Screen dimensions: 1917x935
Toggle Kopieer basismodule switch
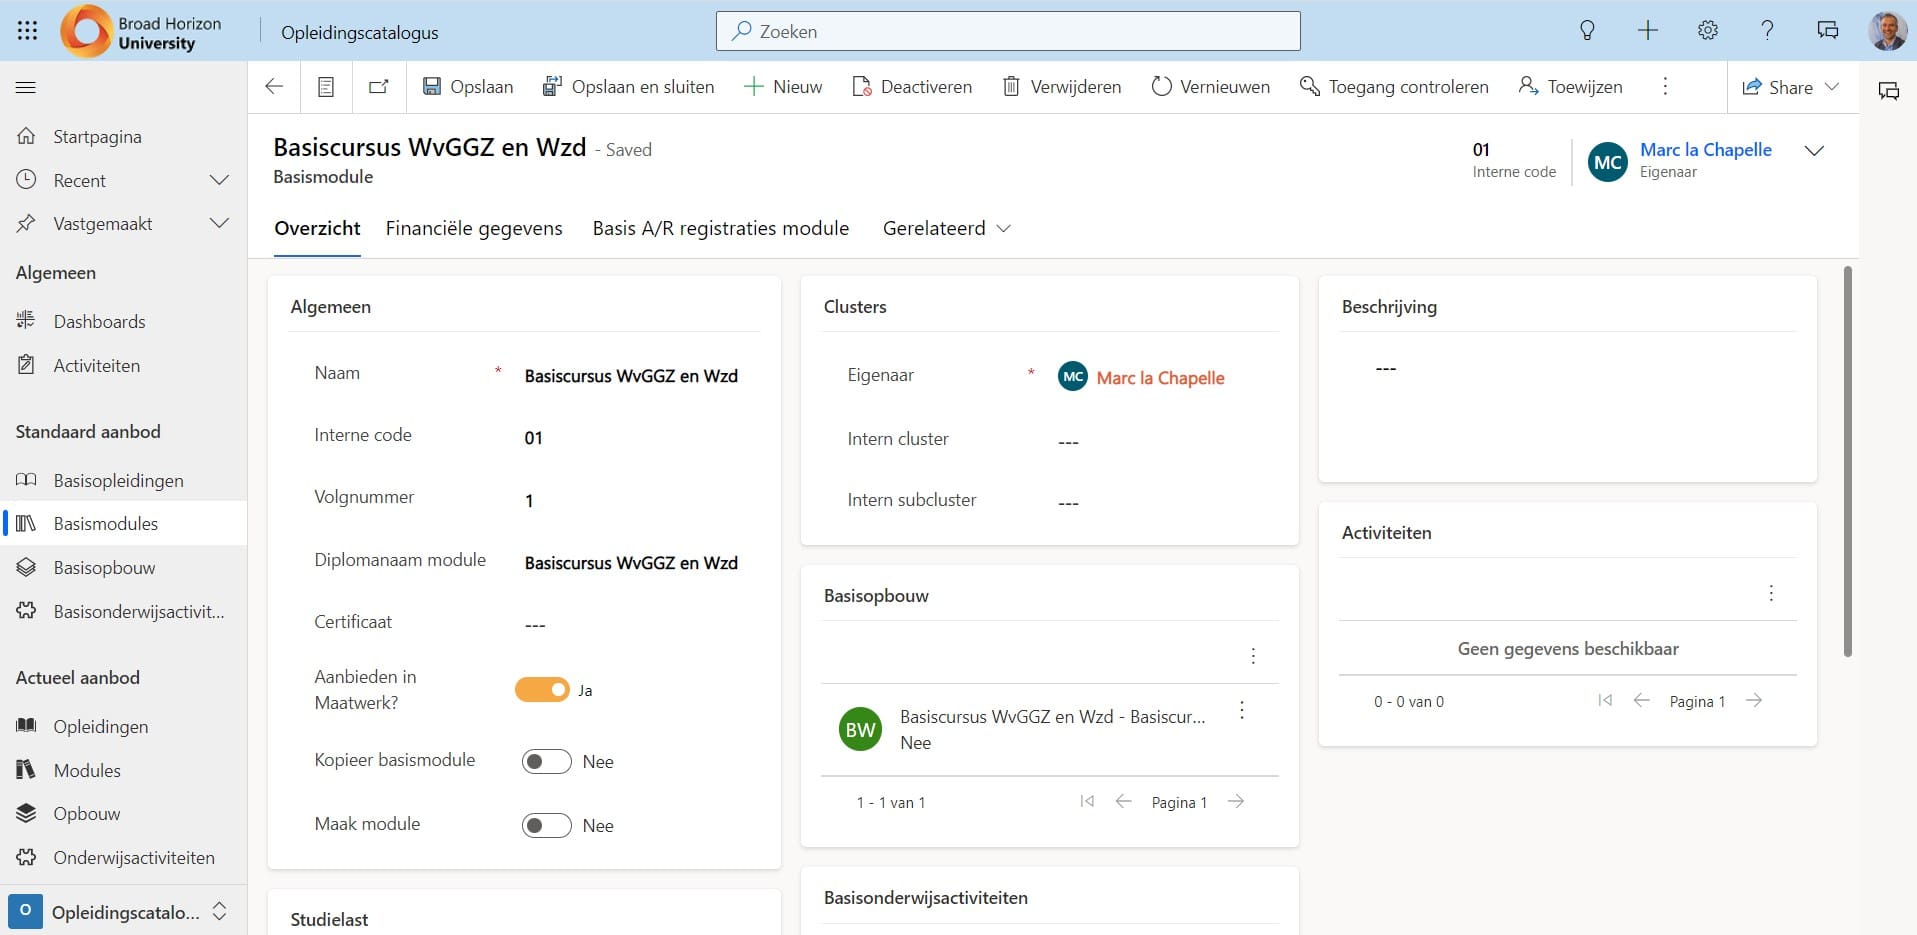(546, 762)
